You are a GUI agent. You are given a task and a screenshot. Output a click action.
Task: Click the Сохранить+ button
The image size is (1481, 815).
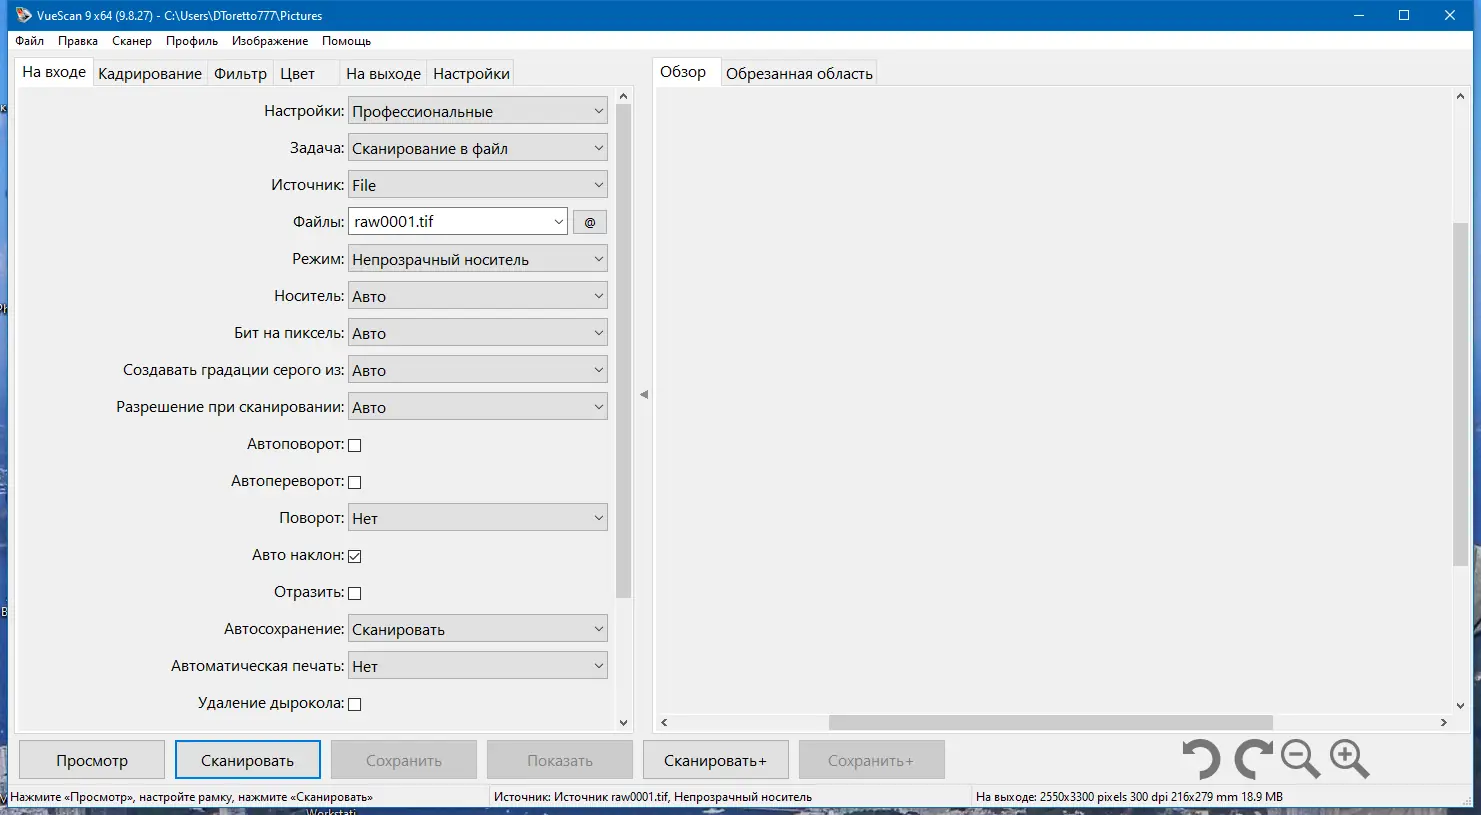tap(871, 760)
